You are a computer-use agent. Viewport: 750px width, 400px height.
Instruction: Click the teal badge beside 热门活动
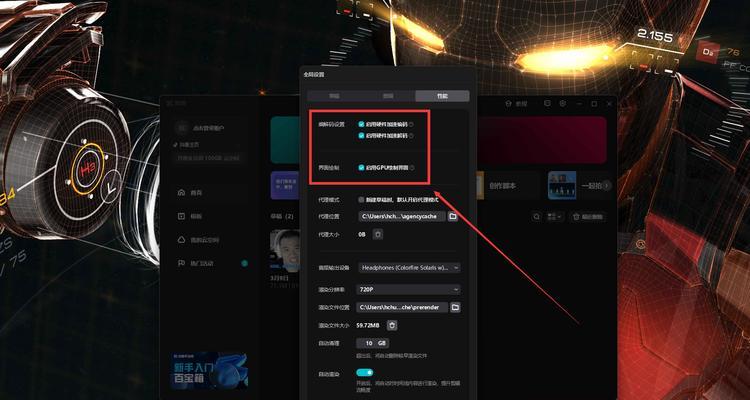point(244,263)
